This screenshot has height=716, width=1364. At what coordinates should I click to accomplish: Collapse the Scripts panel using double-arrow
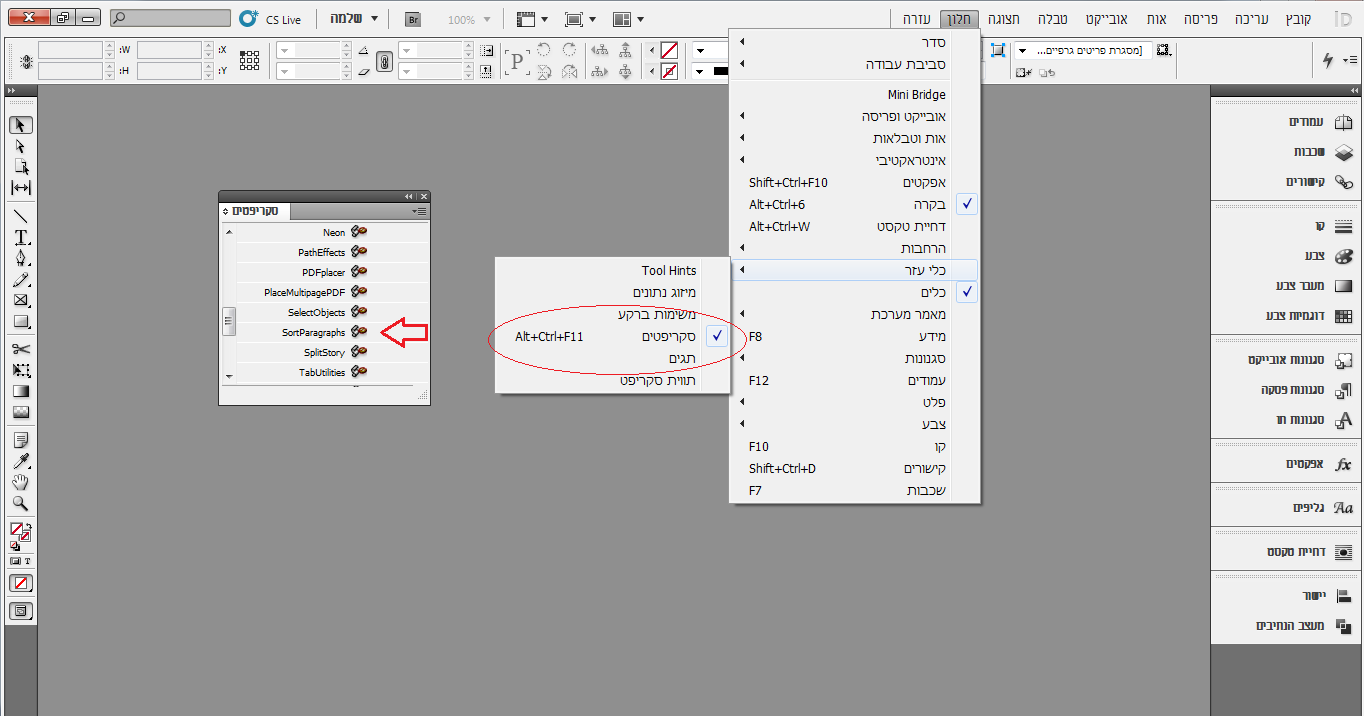pos(408,196)
